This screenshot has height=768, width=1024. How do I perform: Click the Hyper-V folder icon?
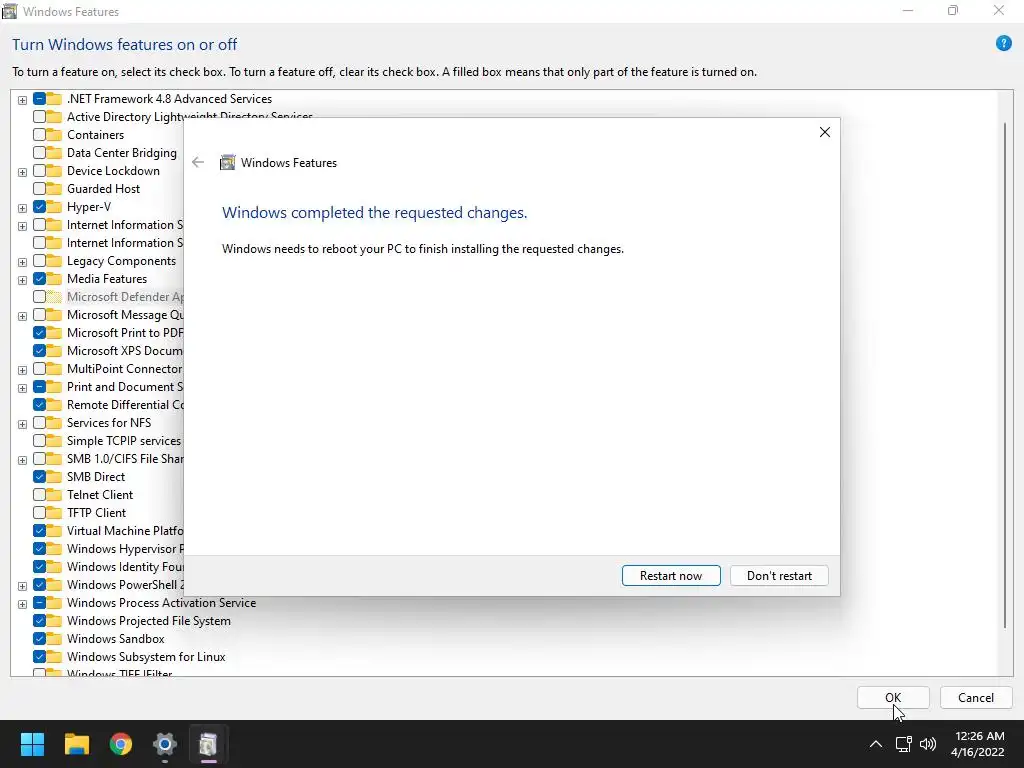pos(54,206)
